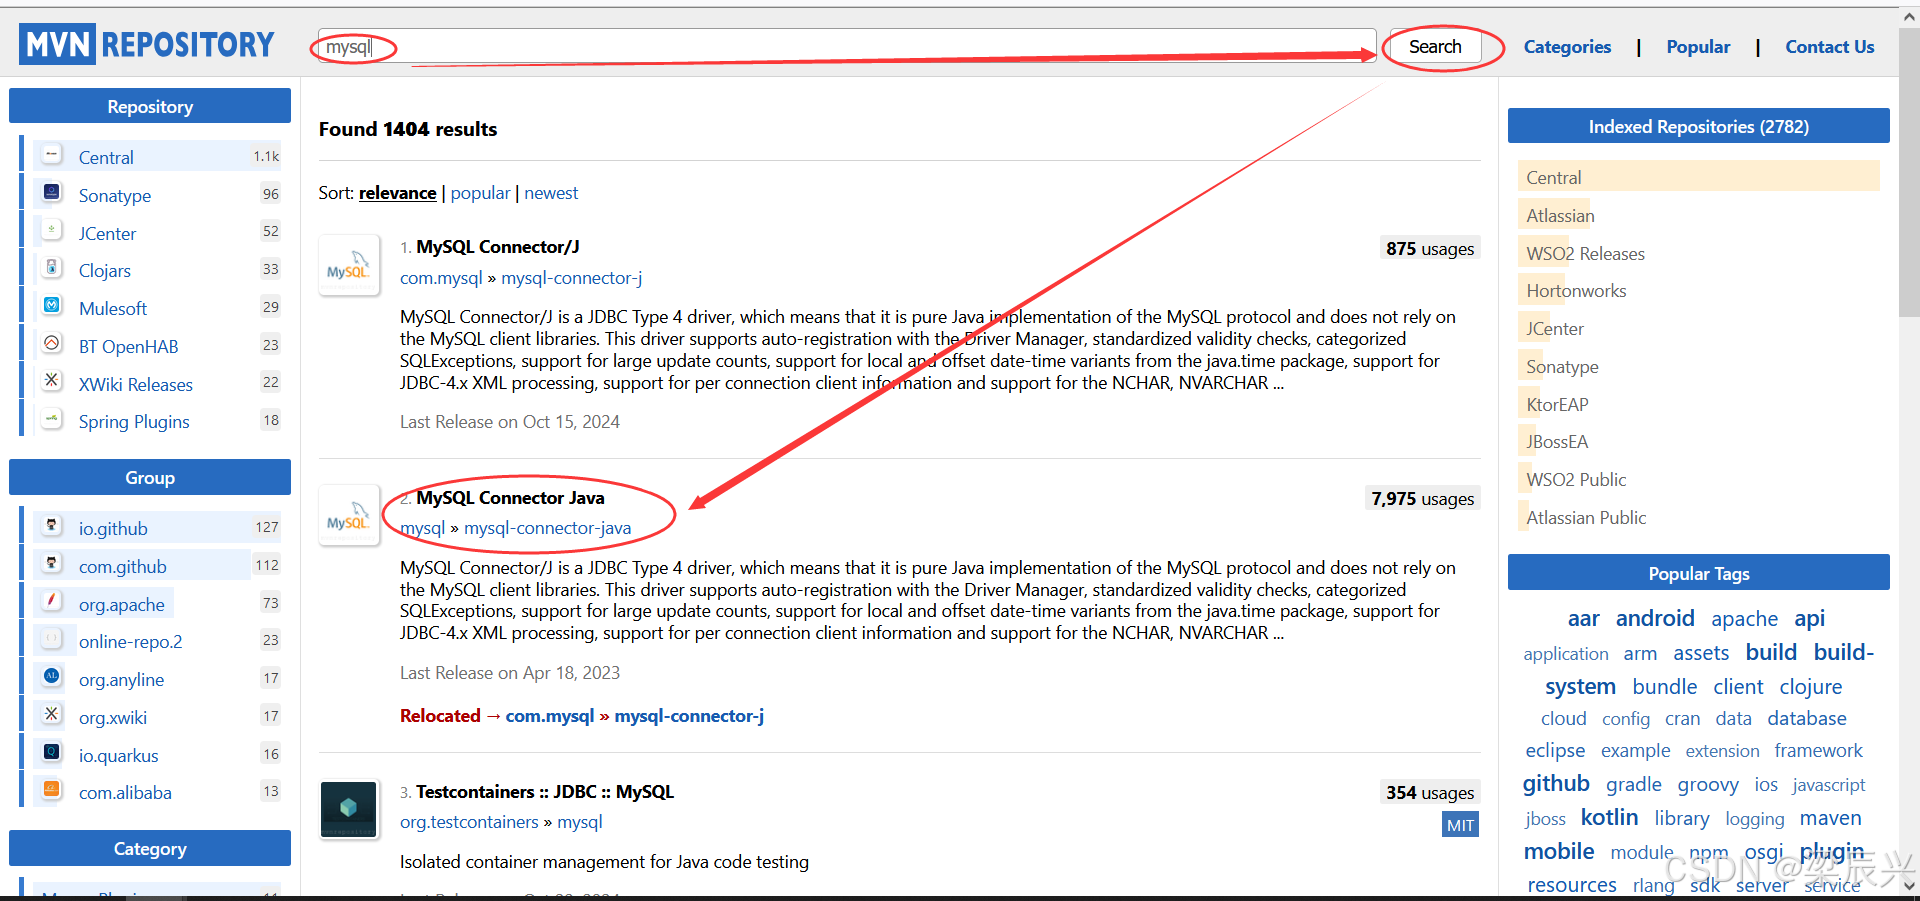Sort results by popular
The width and height of the screenshot is (1920, 901).
click(x=480, y=193)
